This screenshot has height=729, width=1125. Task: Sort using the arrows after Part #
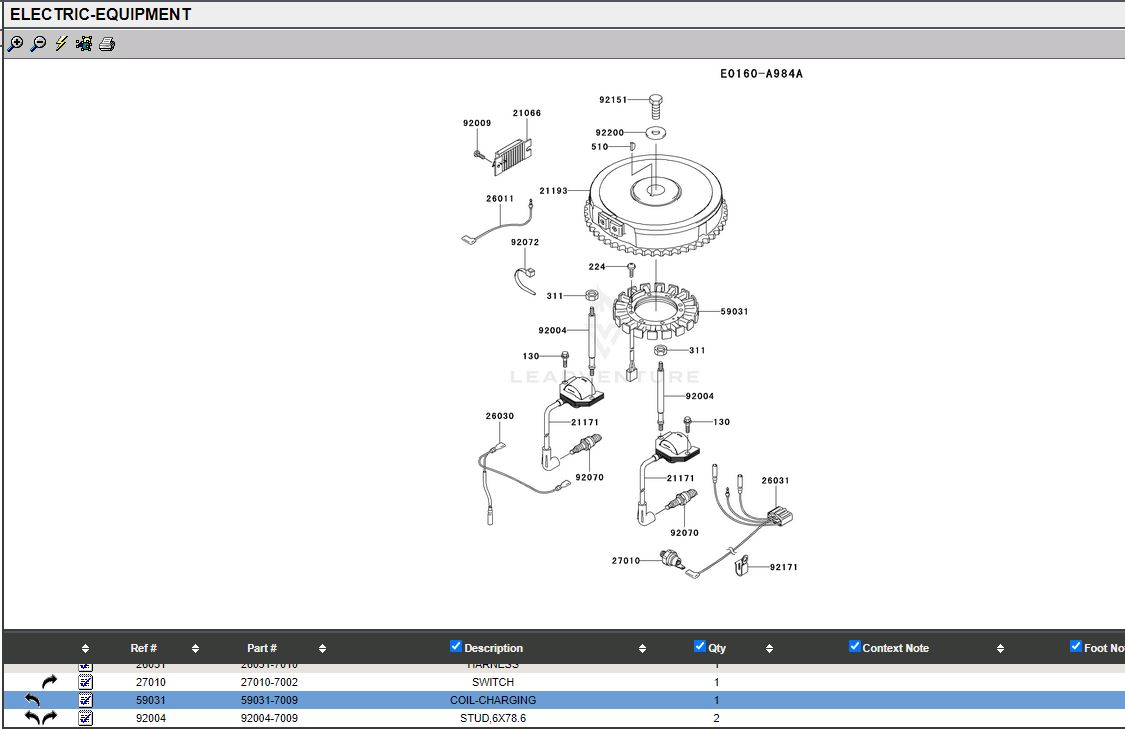tap(322, 649)
